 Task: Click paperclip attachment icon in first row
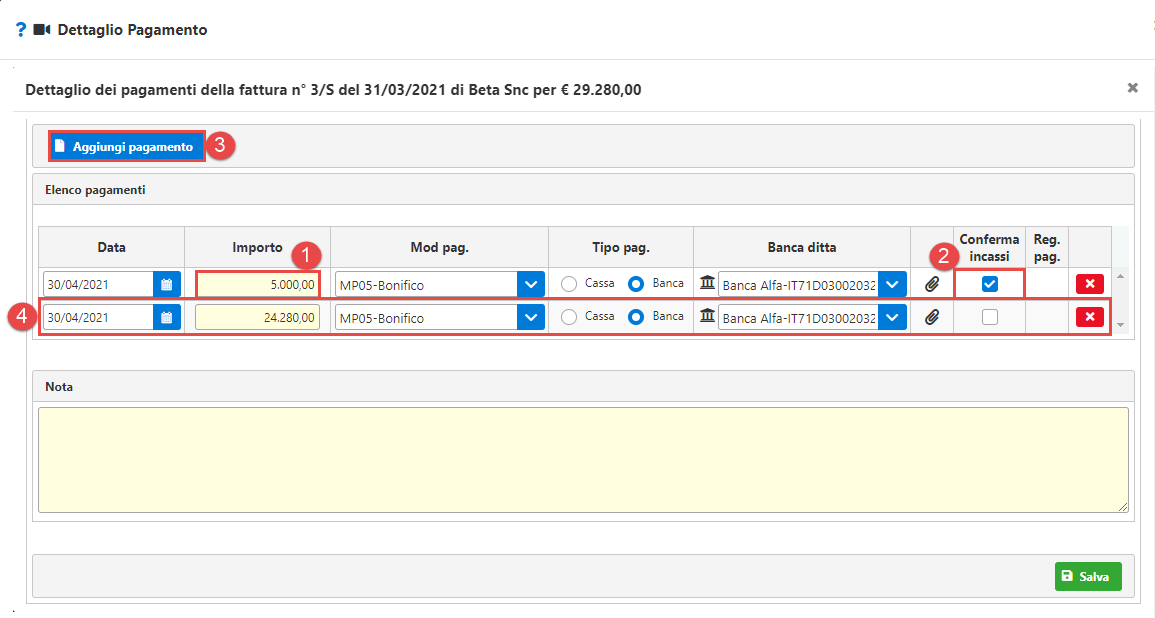(932, 285)
